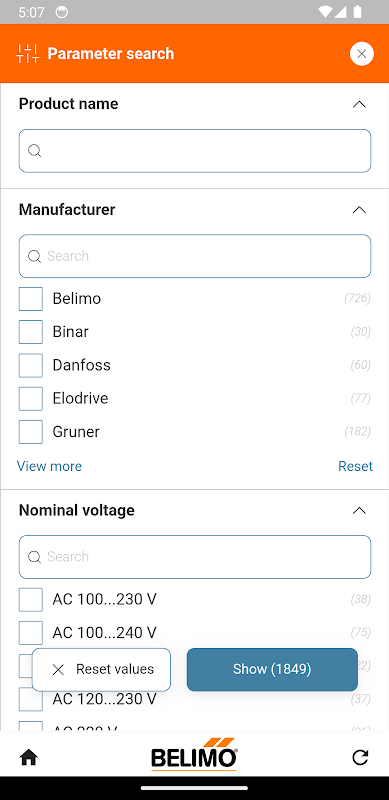Screen dimensions: 389x800
Task: Tap the Show (1849) button
Action: [272, 669]
